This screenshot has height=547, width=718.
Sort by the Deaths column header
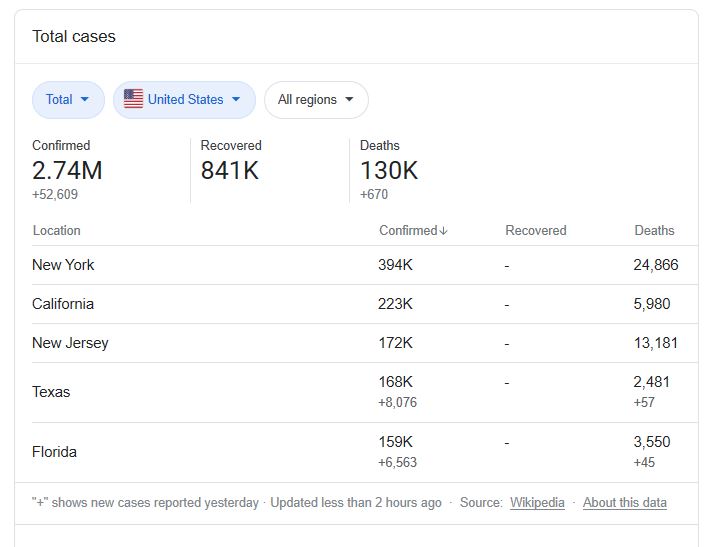(x=654, y=230)
